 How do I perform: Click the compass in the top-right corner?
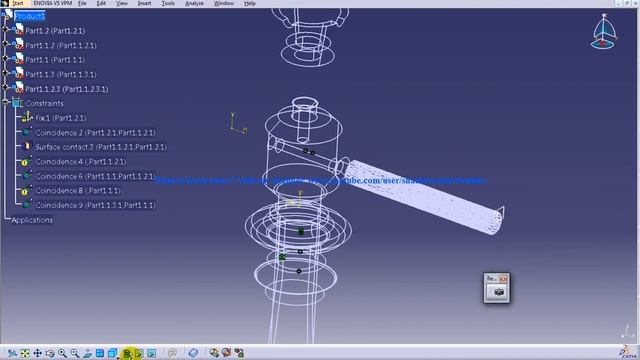point(603,31)
